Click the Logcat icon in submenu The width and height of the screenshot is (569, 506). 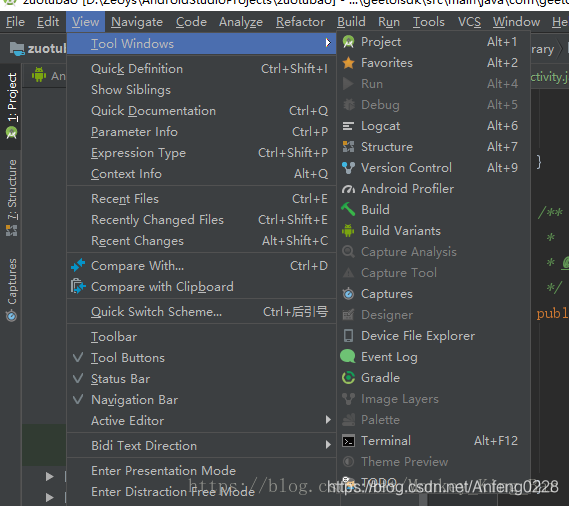tap(348, 126)
